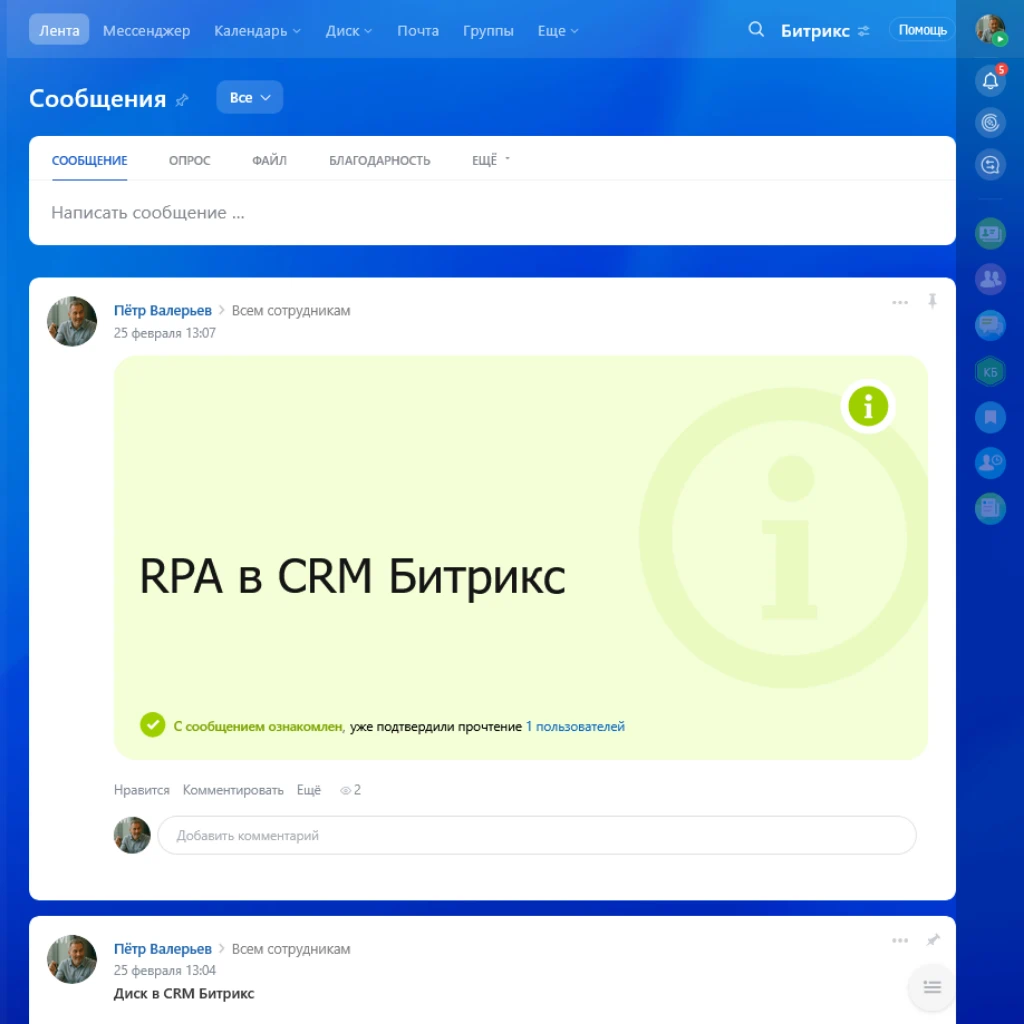Open the chat bubbles icon in right sidebar

click(x=989, y=325)
